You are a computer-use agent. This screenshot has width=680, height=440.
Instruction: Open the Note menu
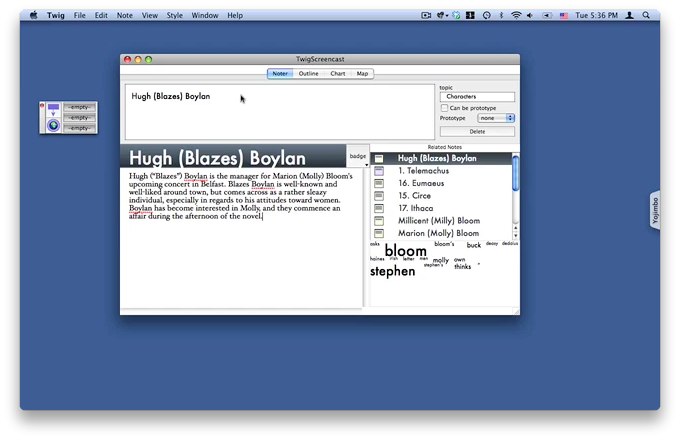click(x=124, y=15)
